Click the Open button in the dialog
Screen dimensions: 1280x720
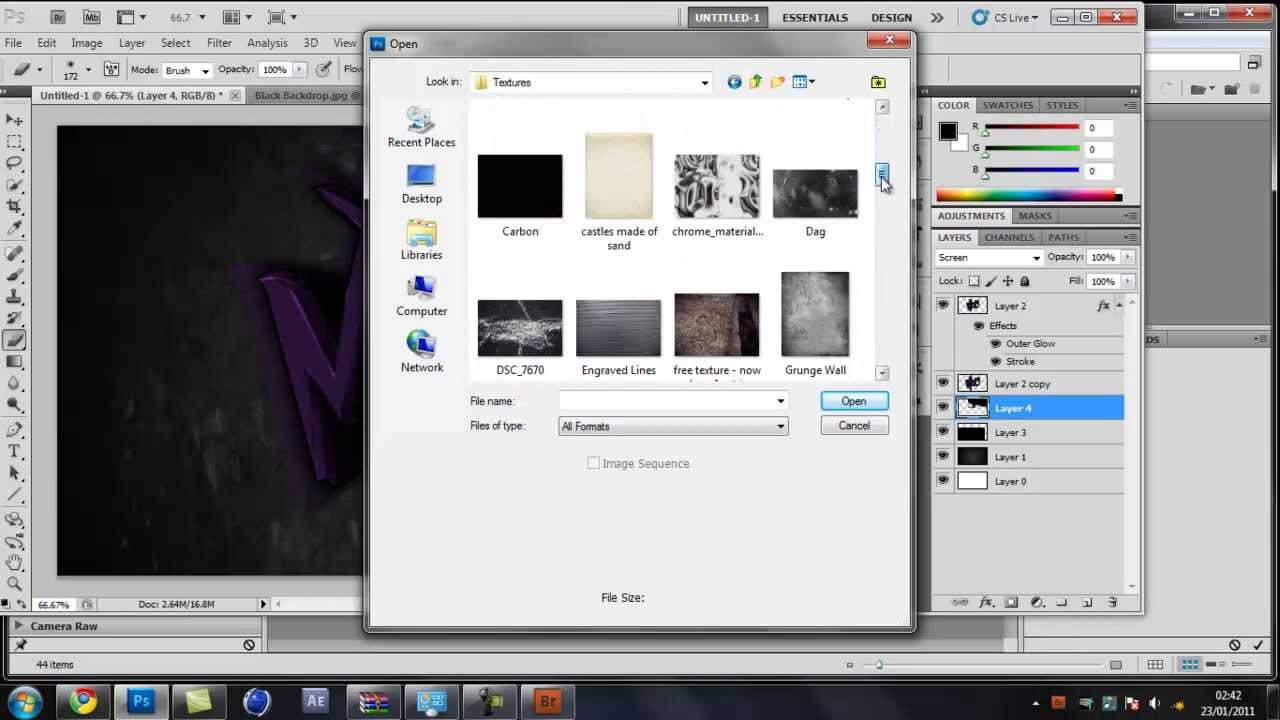[854, 401]
